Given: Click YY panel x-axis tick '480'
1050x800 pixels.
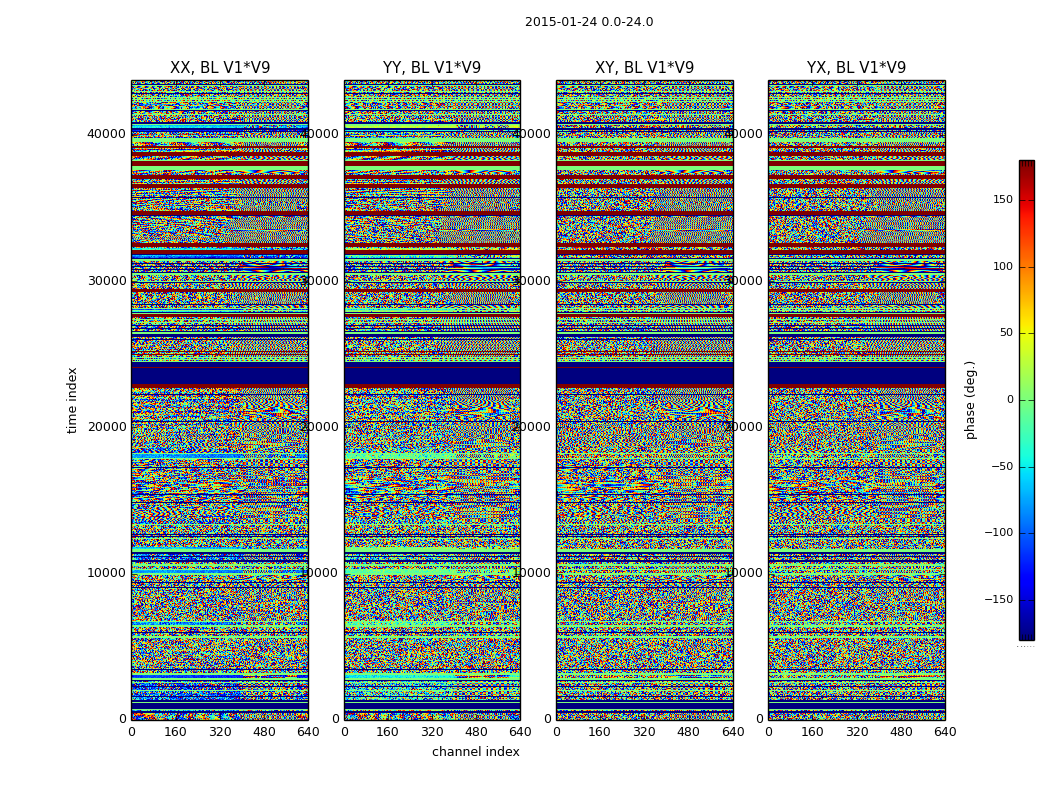Looking at the screenshot, I should click(476, 732).
